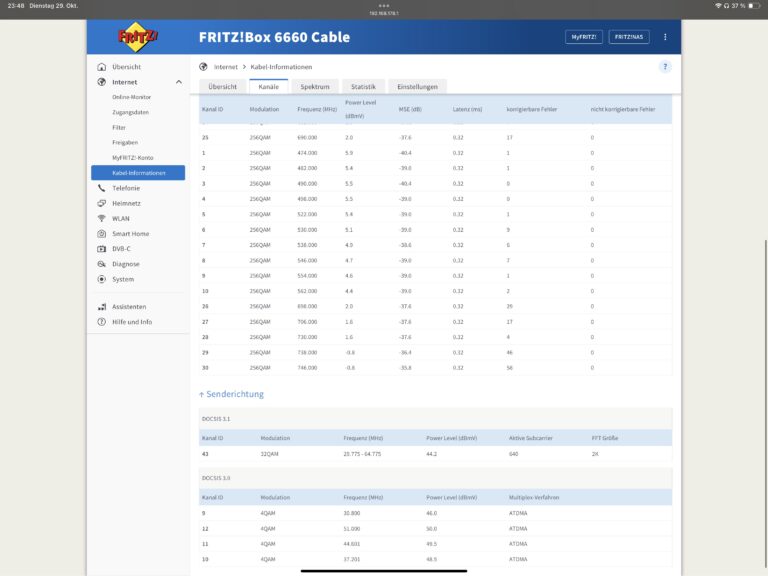Open Heimnetz via the network icon
Viewport: 768px width, 576px height.
tap(102, 203)
